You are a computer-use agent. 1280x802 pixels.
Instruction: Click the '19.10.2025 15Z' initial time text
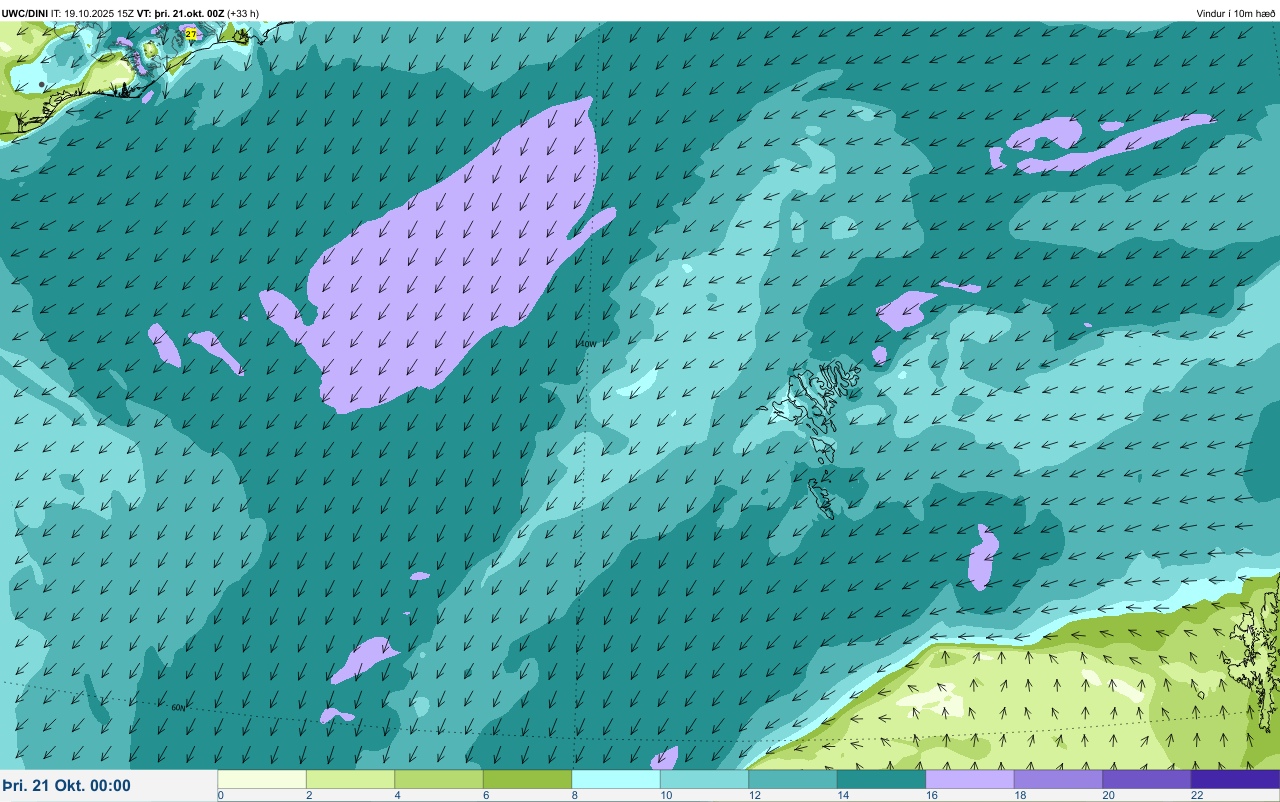pos(99,13)
